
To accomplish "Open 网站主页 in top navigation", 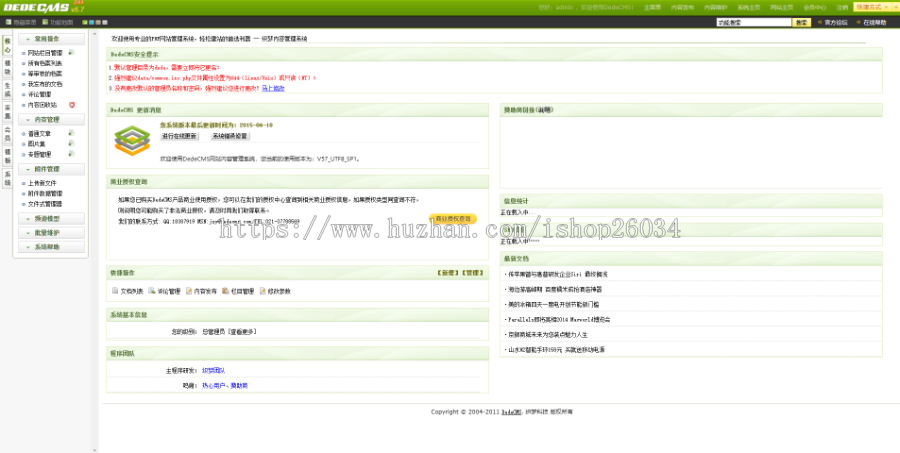I will [x=782, y=7].
